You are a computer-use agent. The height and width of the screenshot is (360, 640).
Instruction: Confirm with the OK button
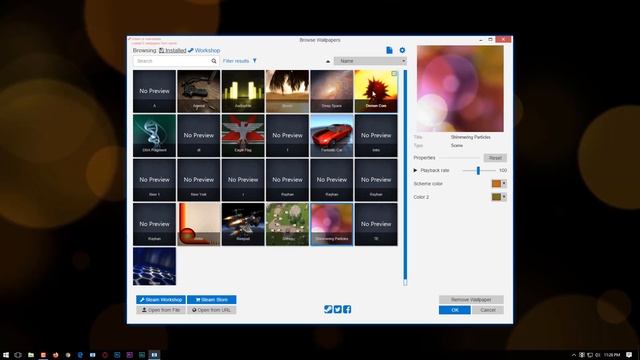pos(455,310)
